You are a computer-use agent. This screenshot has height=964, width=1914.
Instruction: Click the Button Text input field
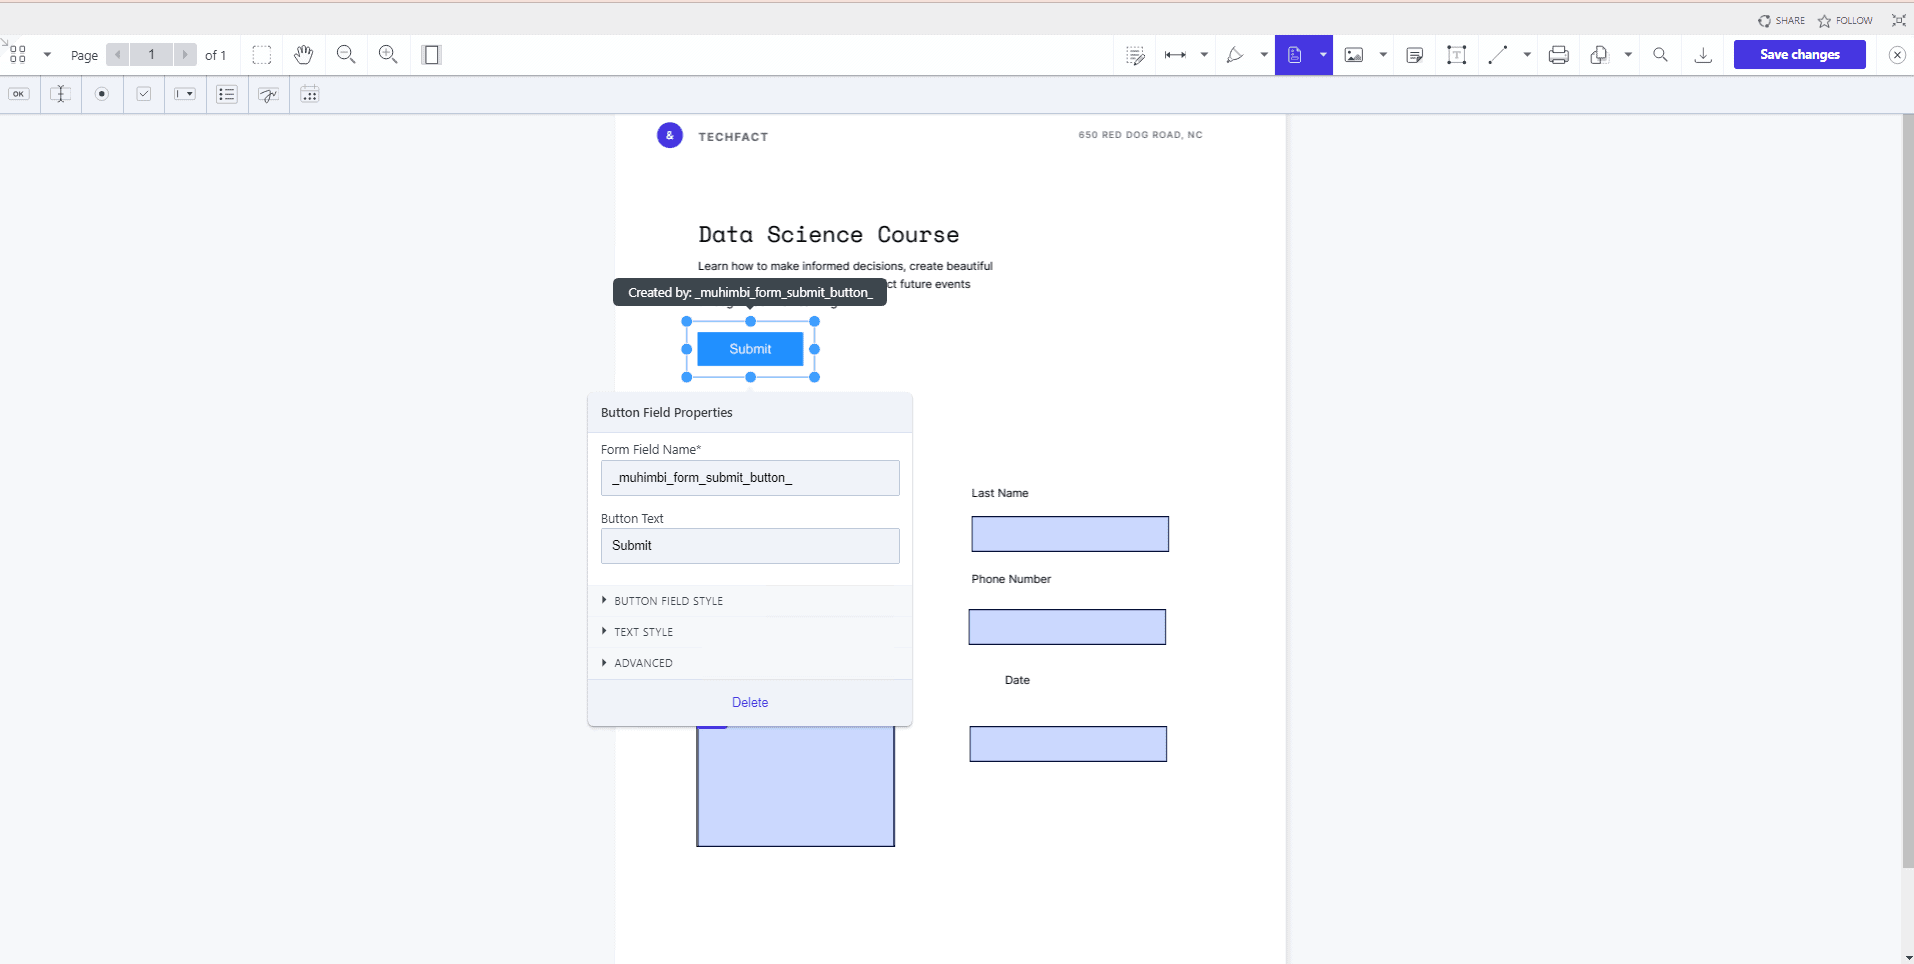[x=750, y=546]
